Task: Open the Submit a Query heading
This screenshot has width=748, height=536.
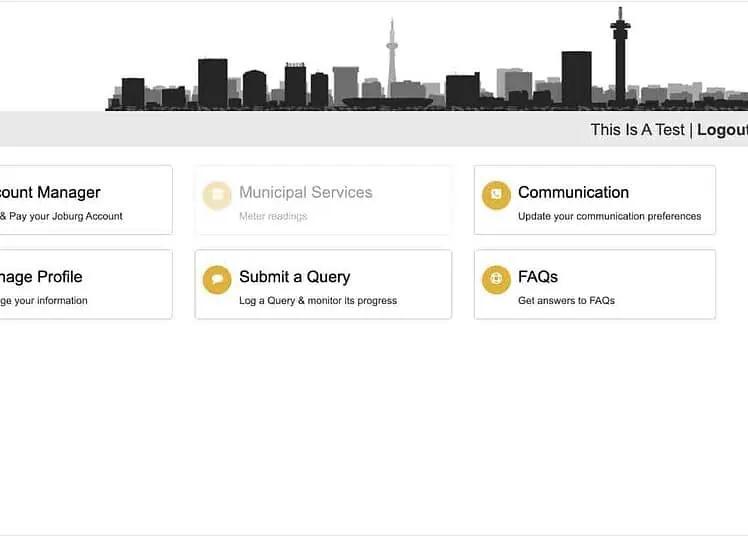Action: coord(294,277)
